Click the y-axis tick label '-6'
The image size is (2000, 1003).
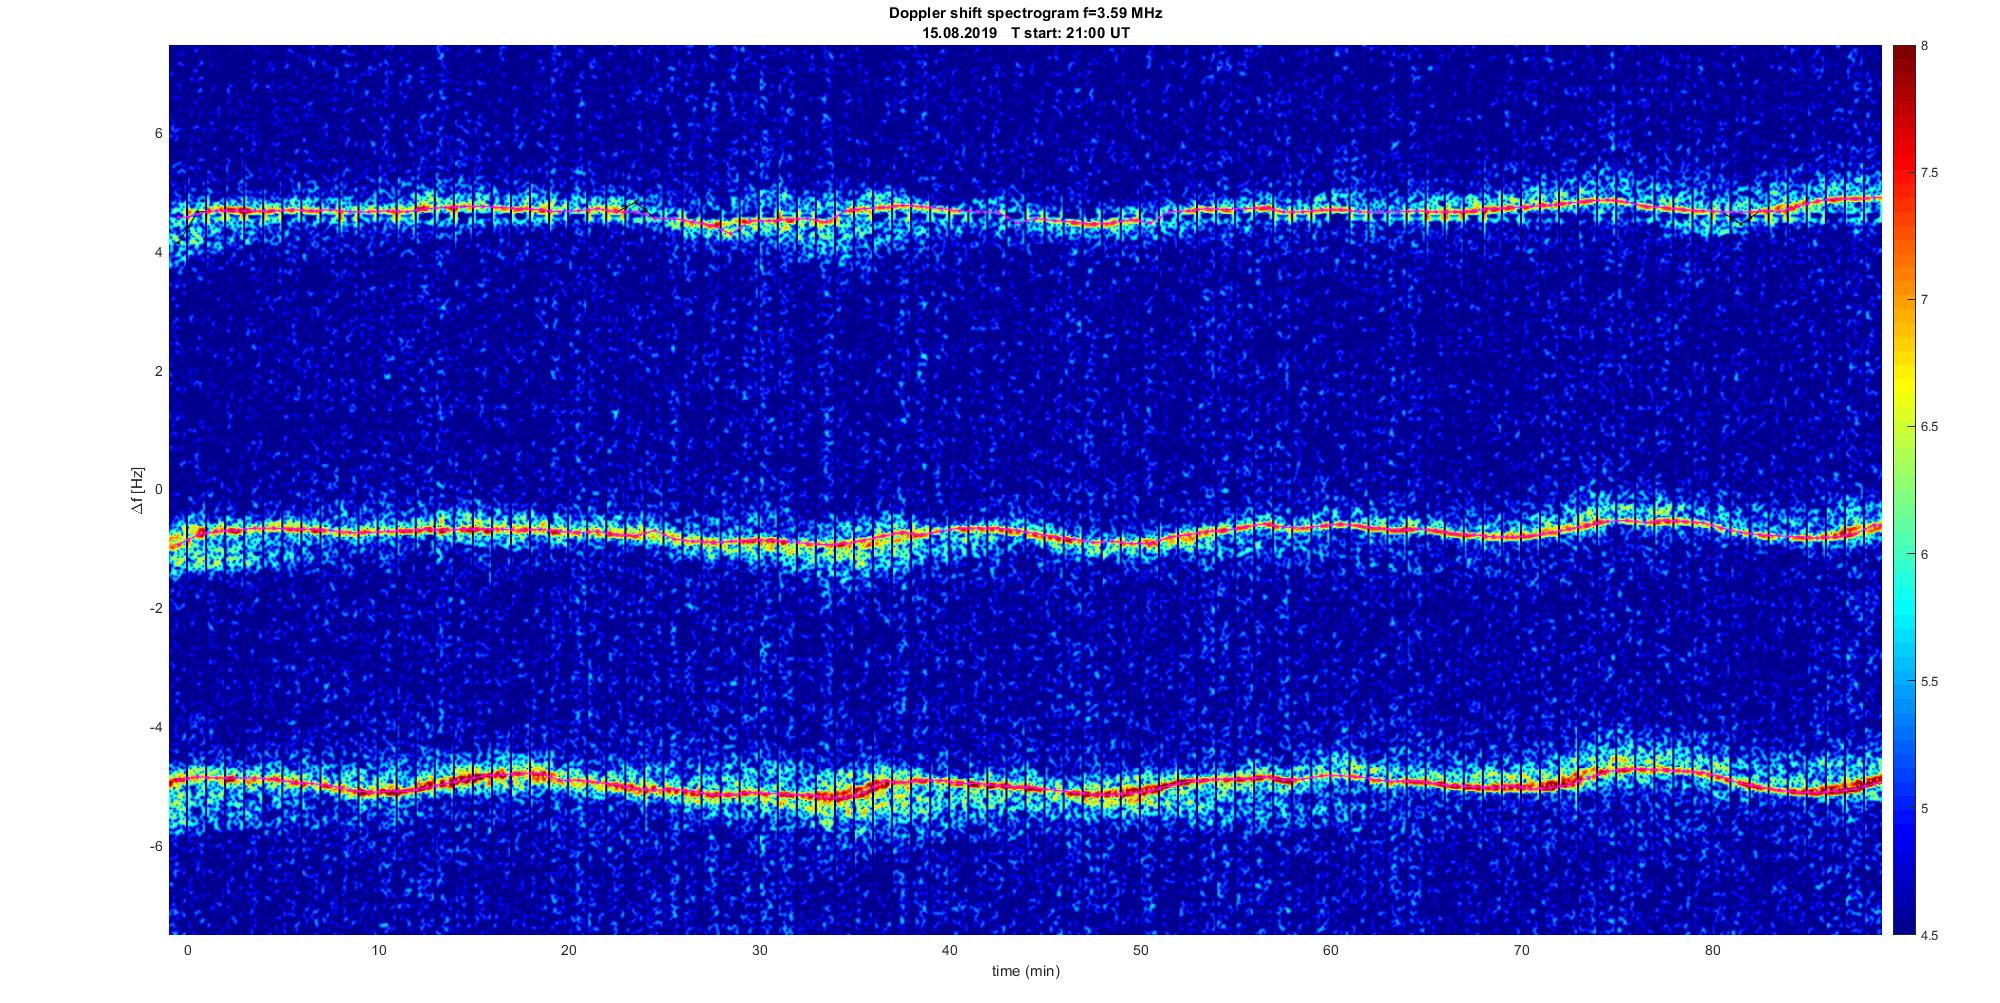coord(157,846)
